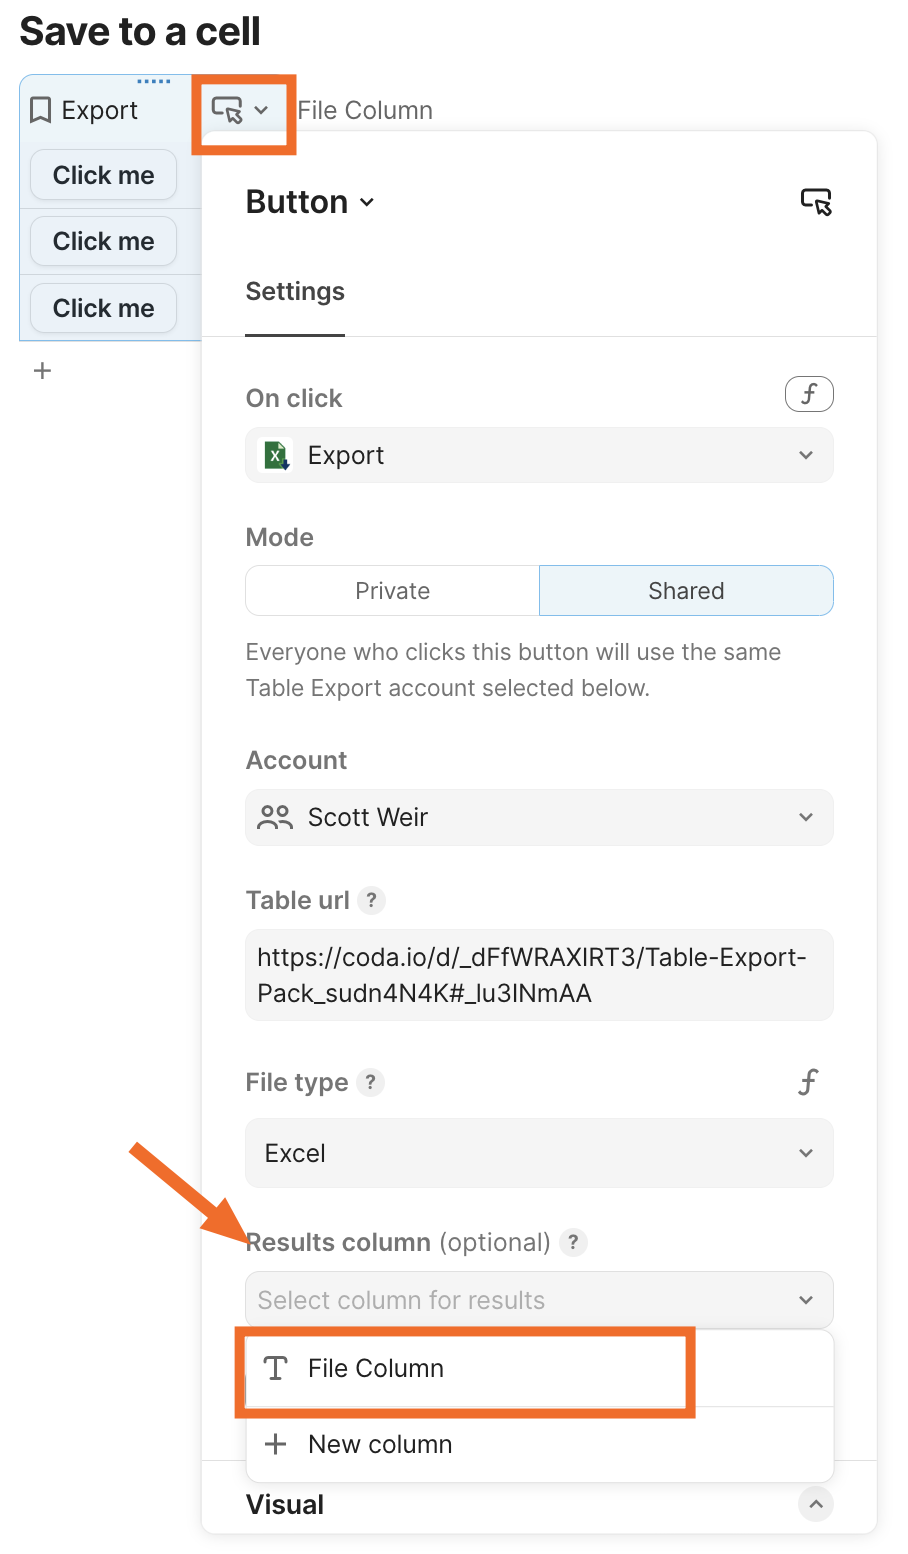908x1554 pixels.
Task: Select Shared mode
Action: tap(686, 591)
